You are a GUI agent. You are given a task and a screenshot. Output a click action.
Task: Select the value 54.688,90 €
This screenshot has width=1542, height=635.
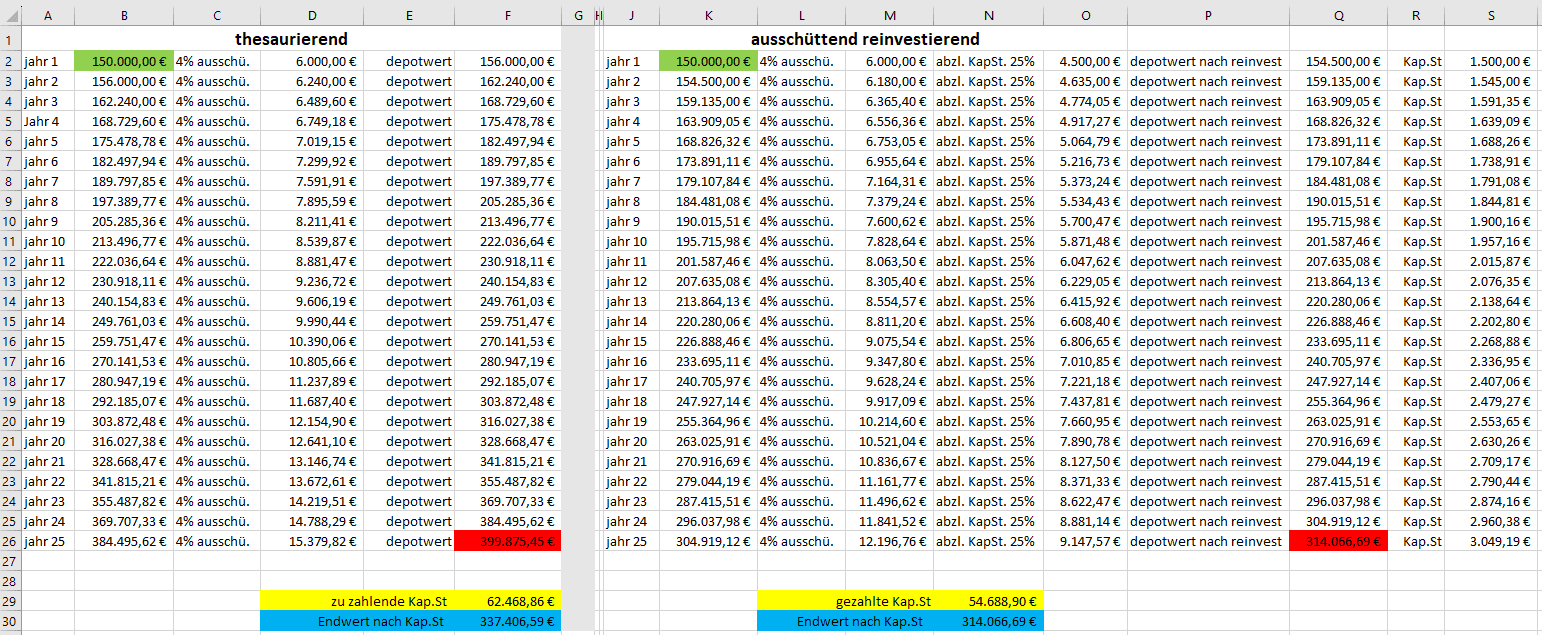989,601
